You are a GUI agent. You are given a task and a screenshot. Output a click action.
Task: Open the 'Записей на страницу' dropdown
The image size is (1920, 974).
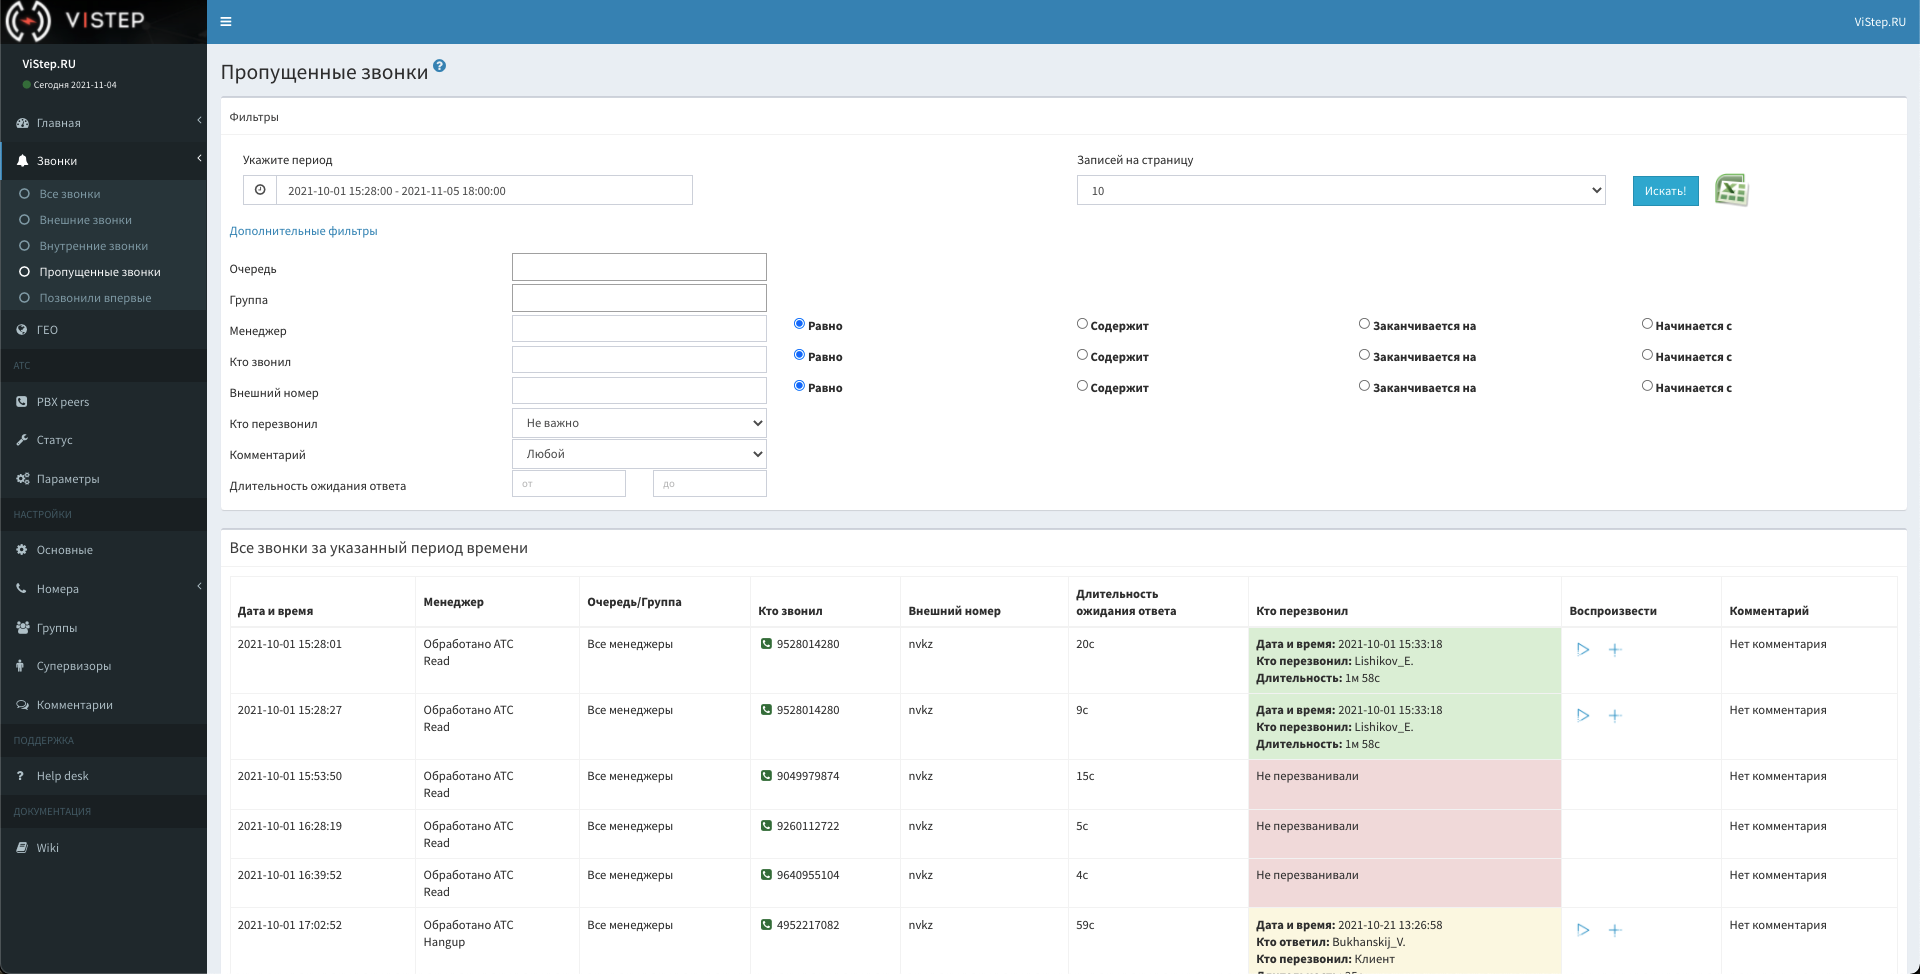(1340, 190)
